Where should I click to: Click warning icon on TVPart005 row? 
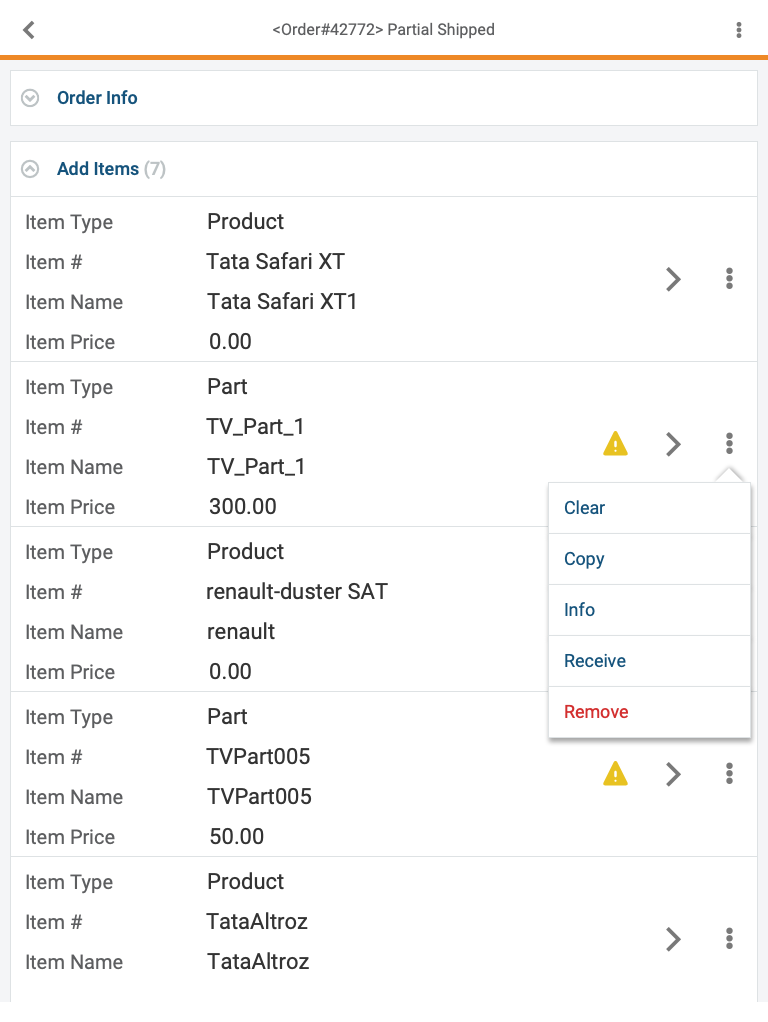[x=615, y=774]
